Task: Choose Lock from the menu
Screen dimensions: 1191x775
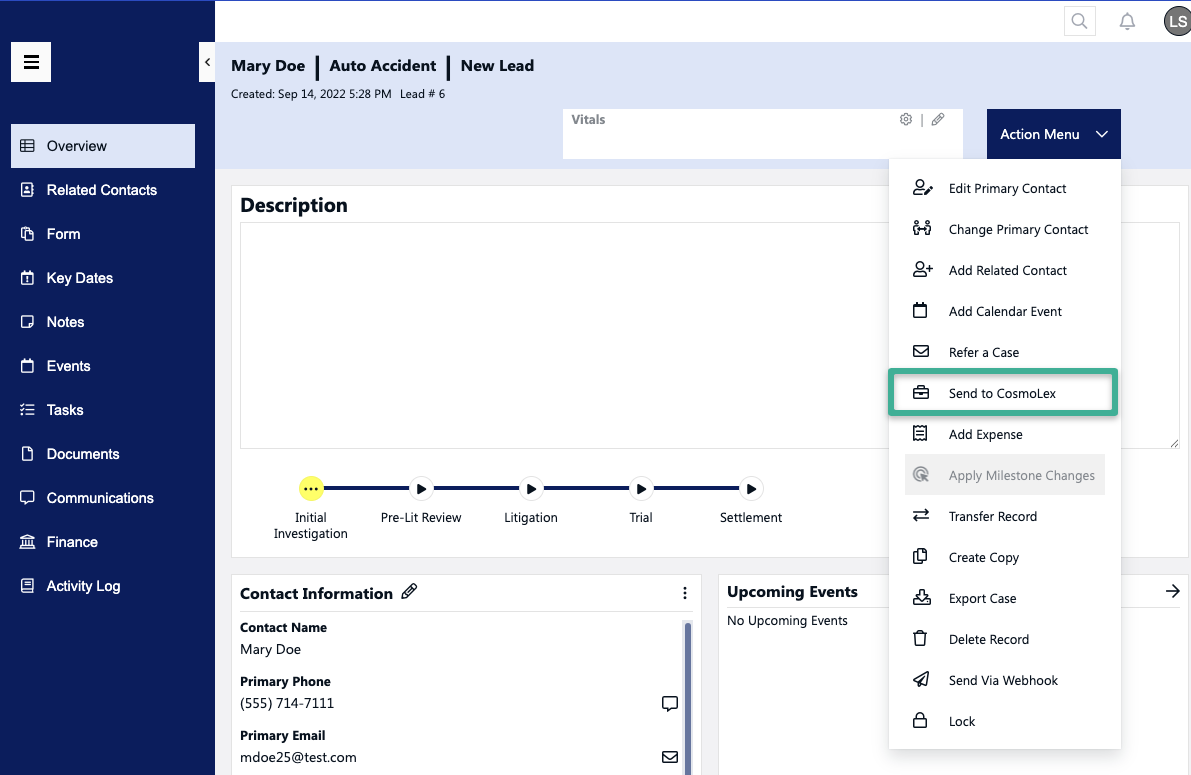Action: click(1004, 722)
